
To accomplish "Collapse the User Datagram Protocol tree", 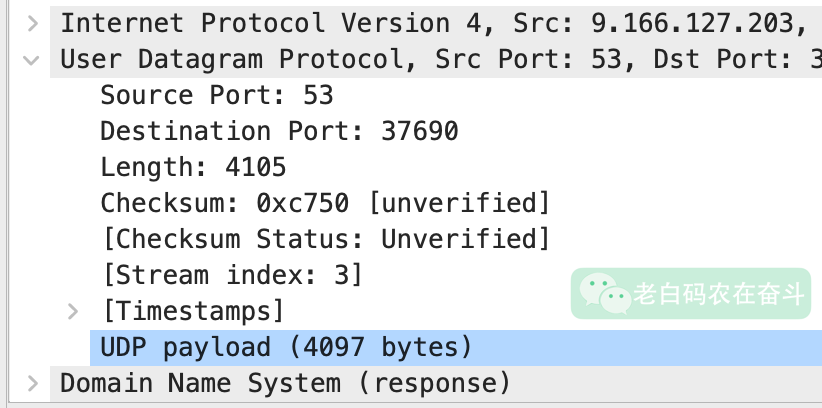I will [33, 60].
